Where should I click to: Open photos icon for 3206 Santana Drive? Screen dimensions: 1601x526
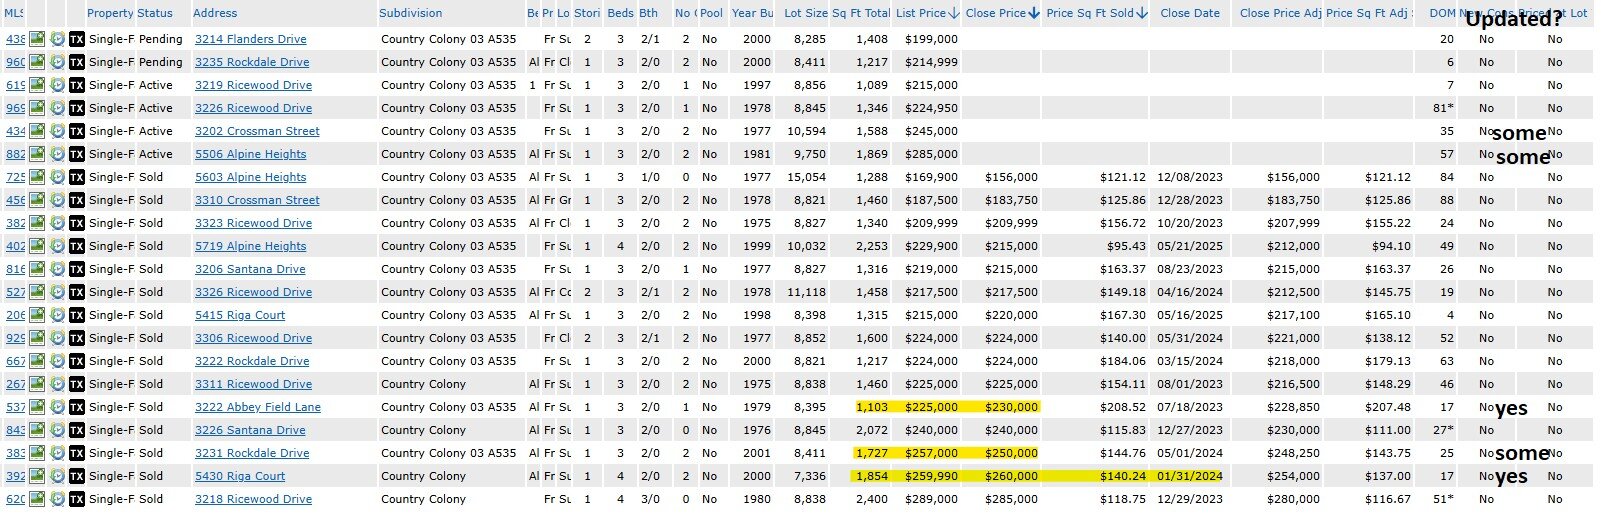[x=37, y=269]
